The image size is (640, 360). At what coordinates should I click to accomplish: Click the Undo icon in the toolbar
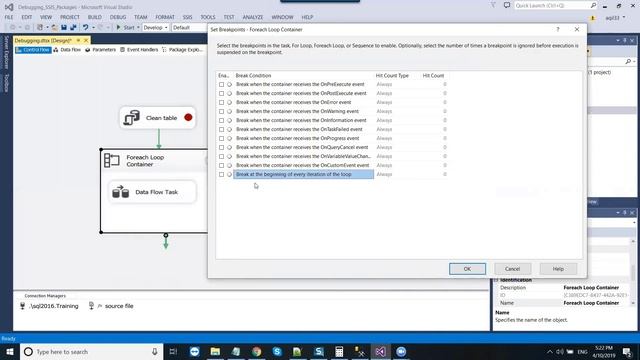point(85,27)
